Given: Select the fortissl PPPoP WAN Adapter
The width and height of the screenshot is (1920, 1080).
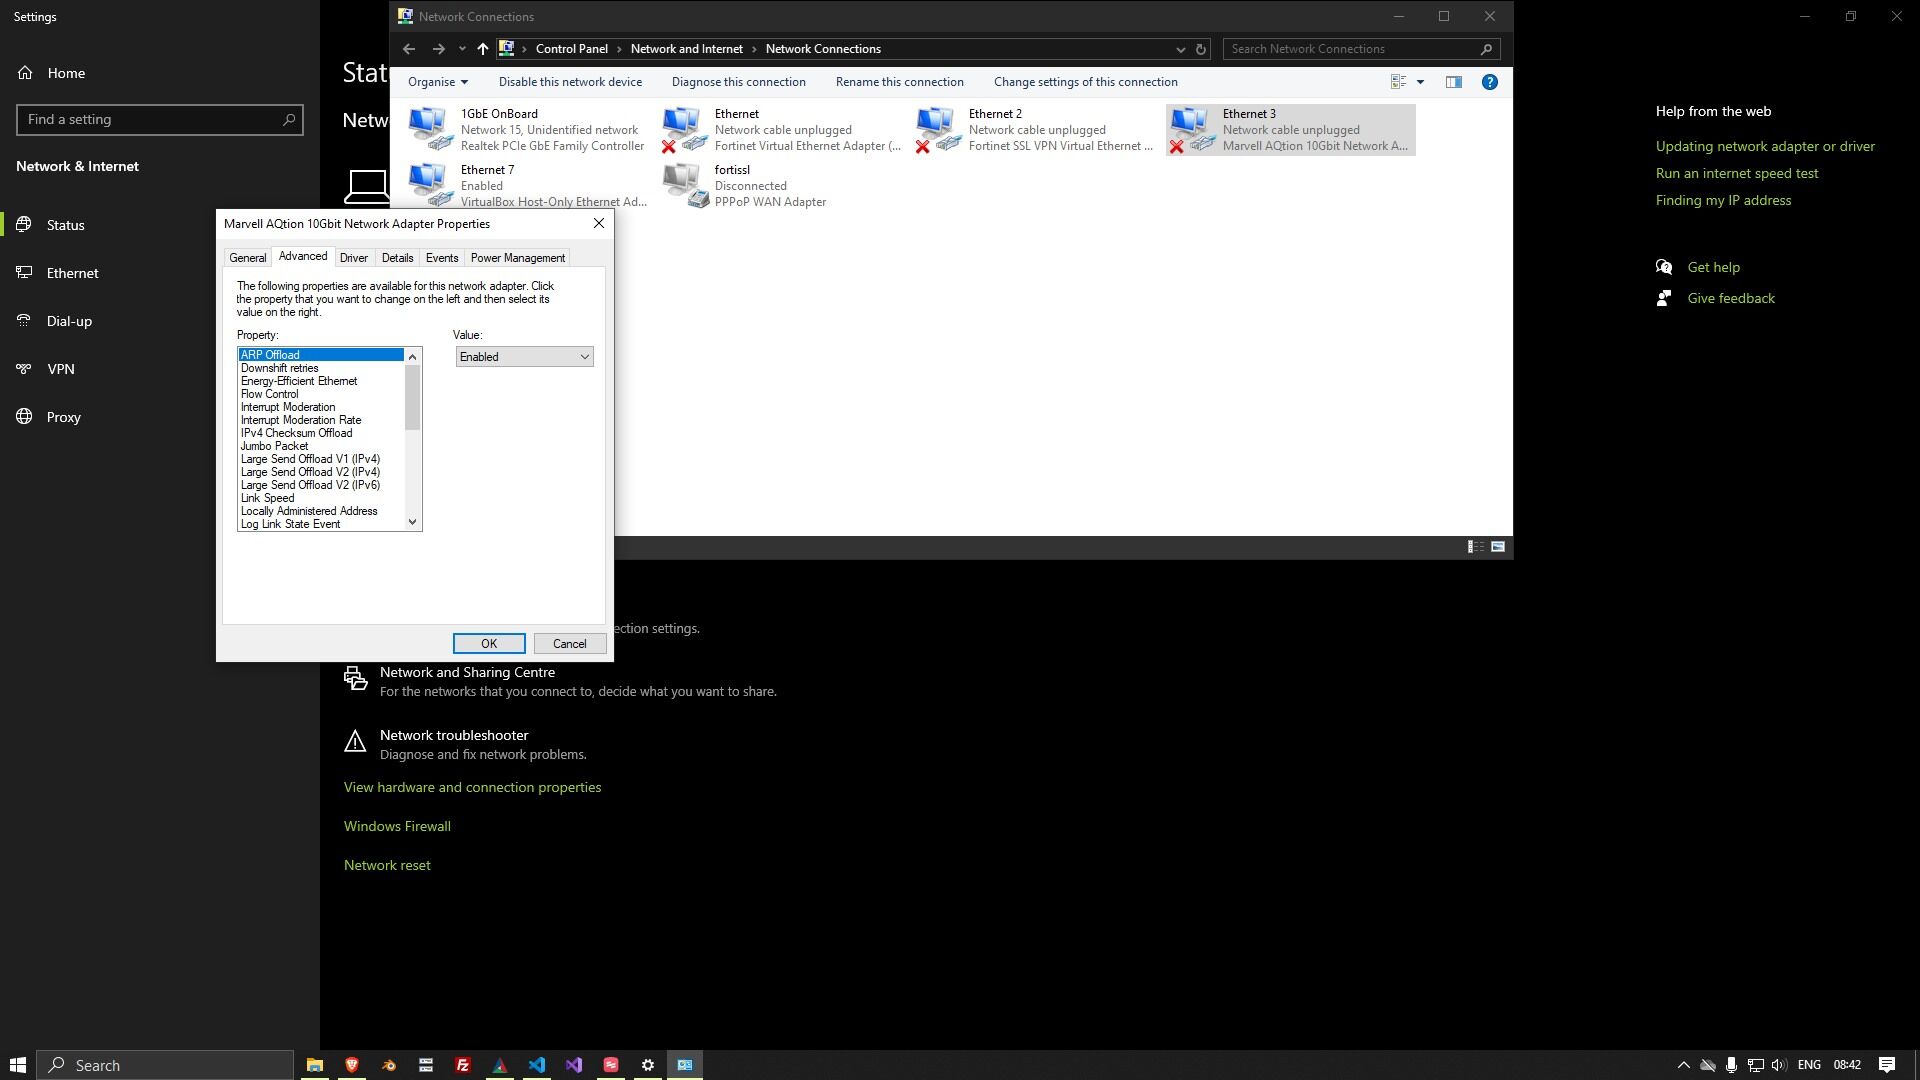Looking at the screenshot, I should tap(770, 184).
